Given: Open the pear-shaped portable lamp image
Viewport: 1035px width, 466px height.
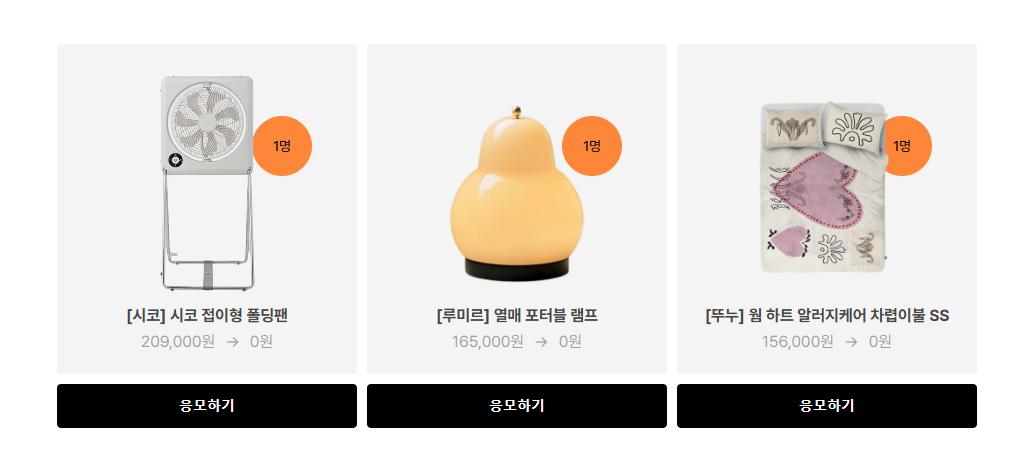Looking at the screenshot, I should coord(517,193).
